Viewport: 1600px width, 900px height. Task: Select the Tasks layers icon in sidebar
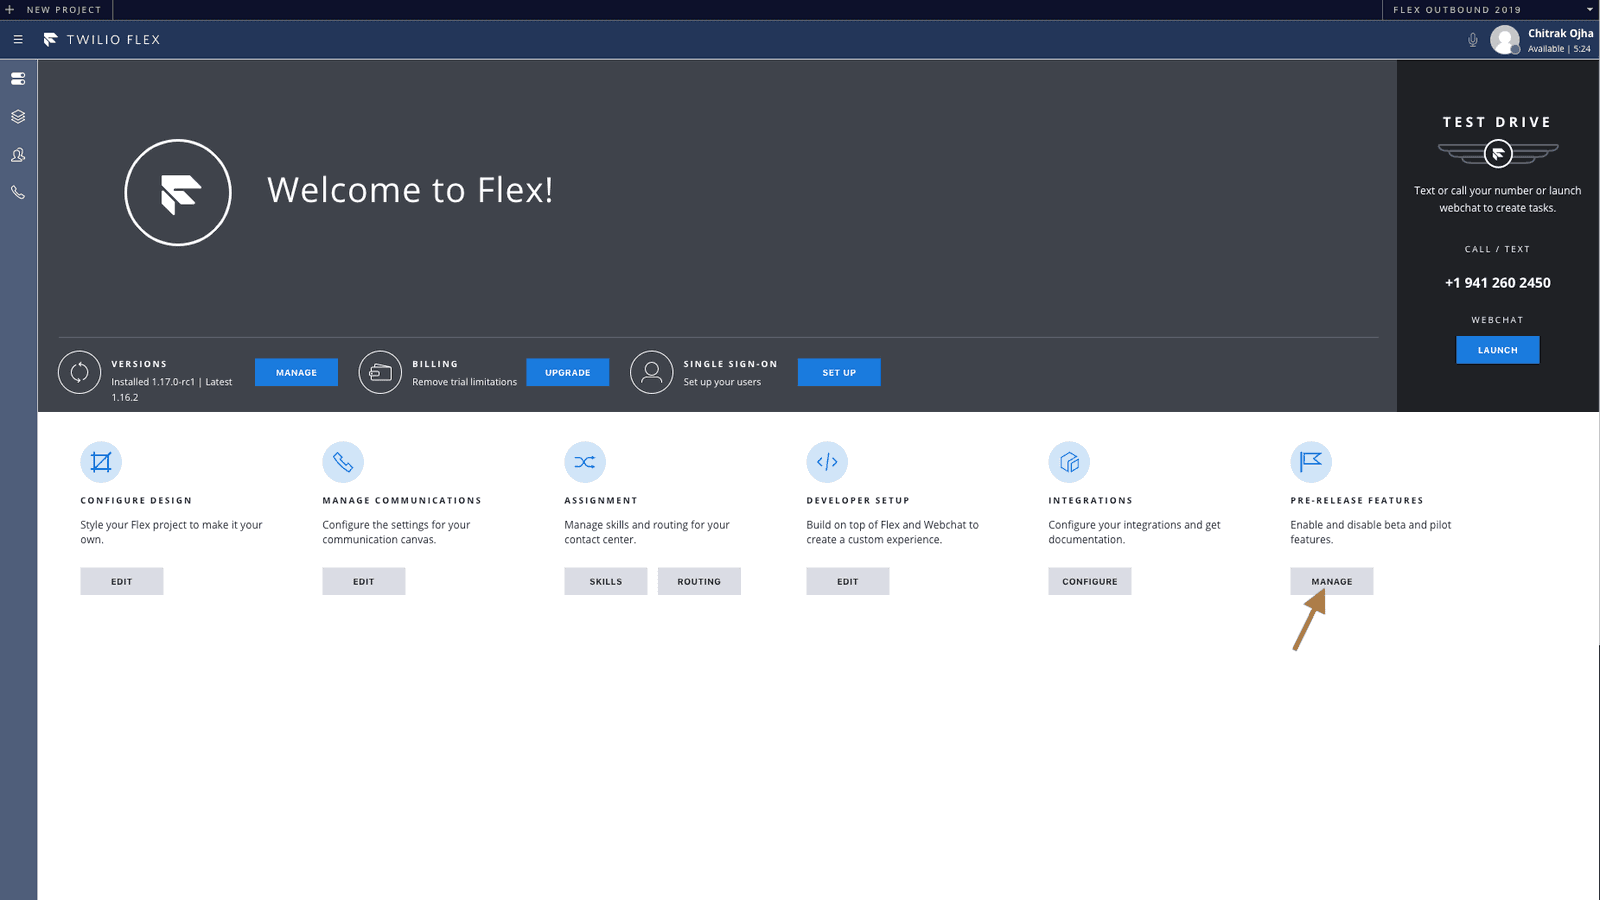click(17, 116)
